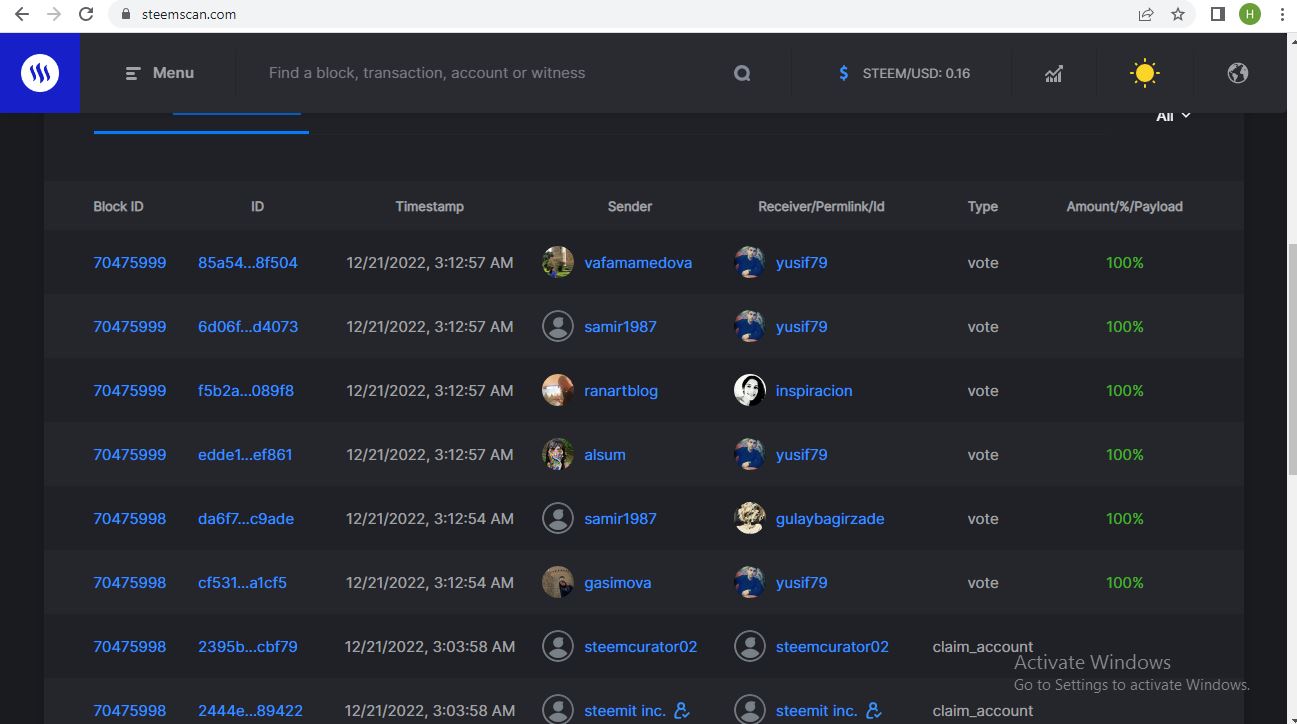The image size is (1297, 724).
Task: Open the Steem logo home icon
Action: pos(40,73)
